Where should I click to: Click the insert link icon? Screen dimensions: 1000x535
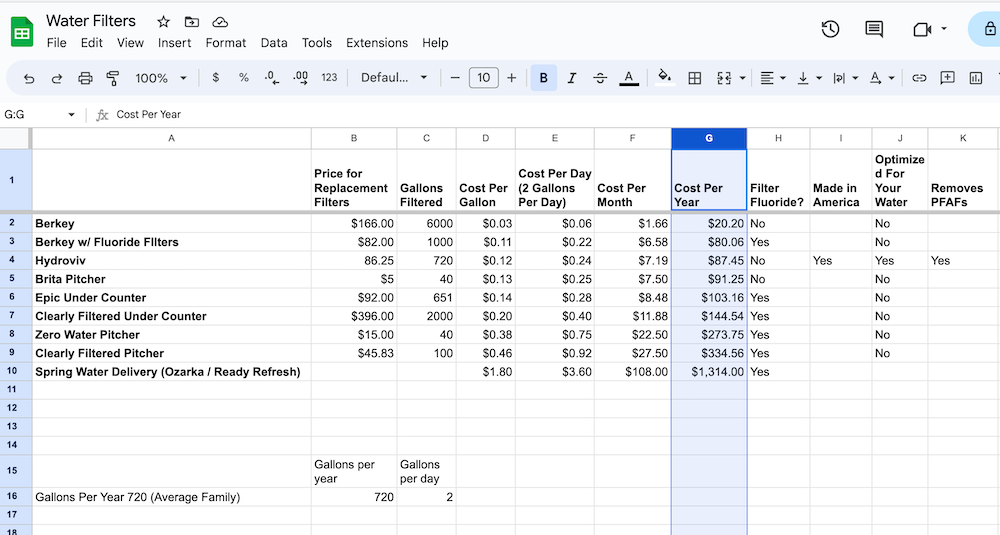pos(919,78)
